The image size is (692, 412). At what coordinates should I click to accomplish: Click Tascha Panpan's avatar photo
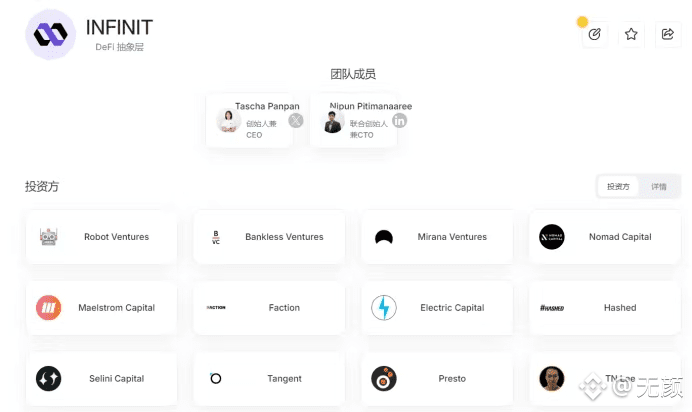tap(229, 120)
